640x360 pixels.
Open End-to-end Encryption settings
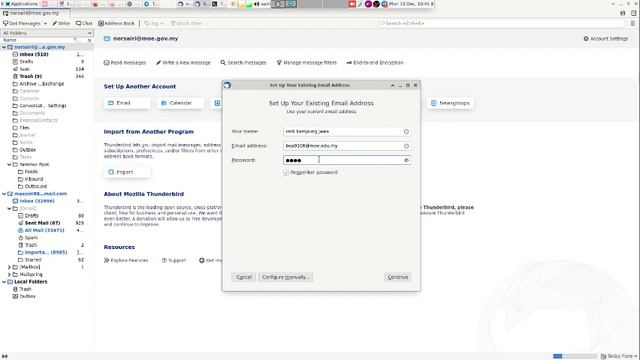tap(375, 63)
